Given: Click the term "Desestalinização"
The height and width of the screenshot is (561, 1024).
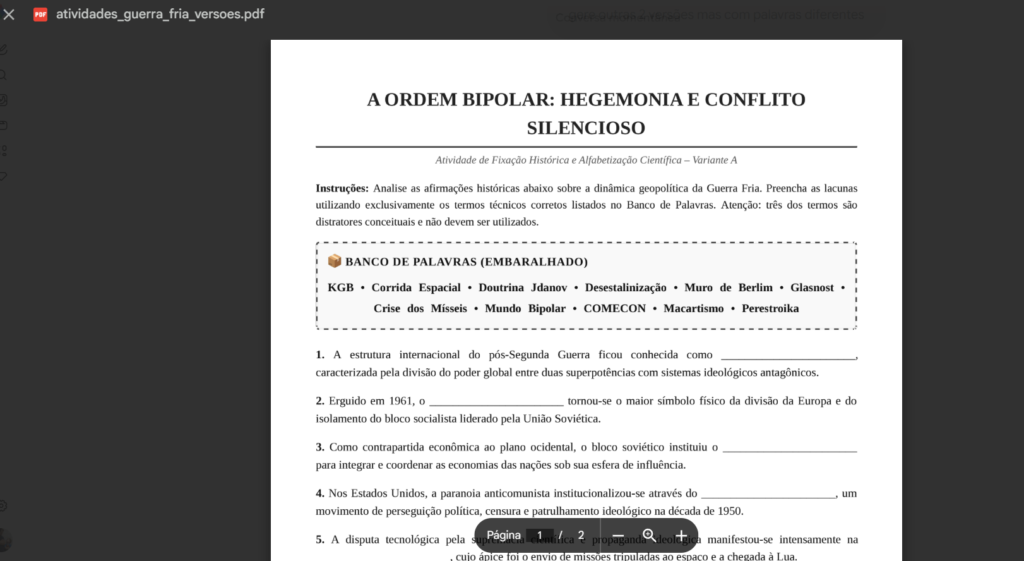Looking at the screenshot, I should pos(626,287).
